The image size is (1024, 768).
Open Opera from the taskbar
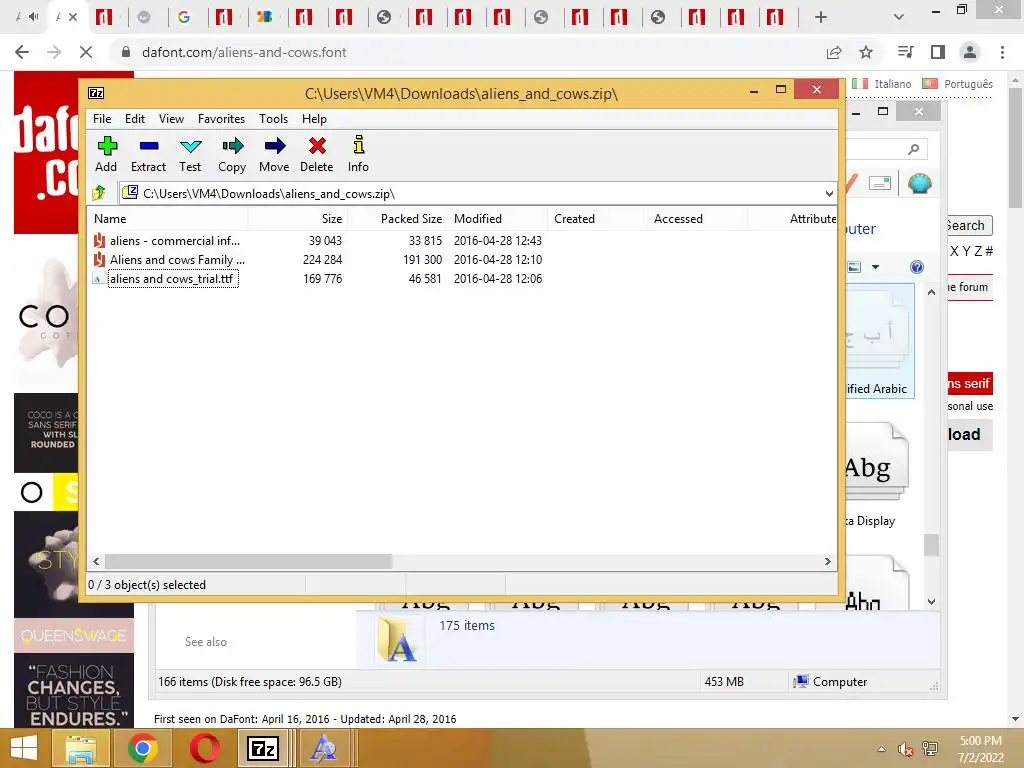click(x=204, y=748)
